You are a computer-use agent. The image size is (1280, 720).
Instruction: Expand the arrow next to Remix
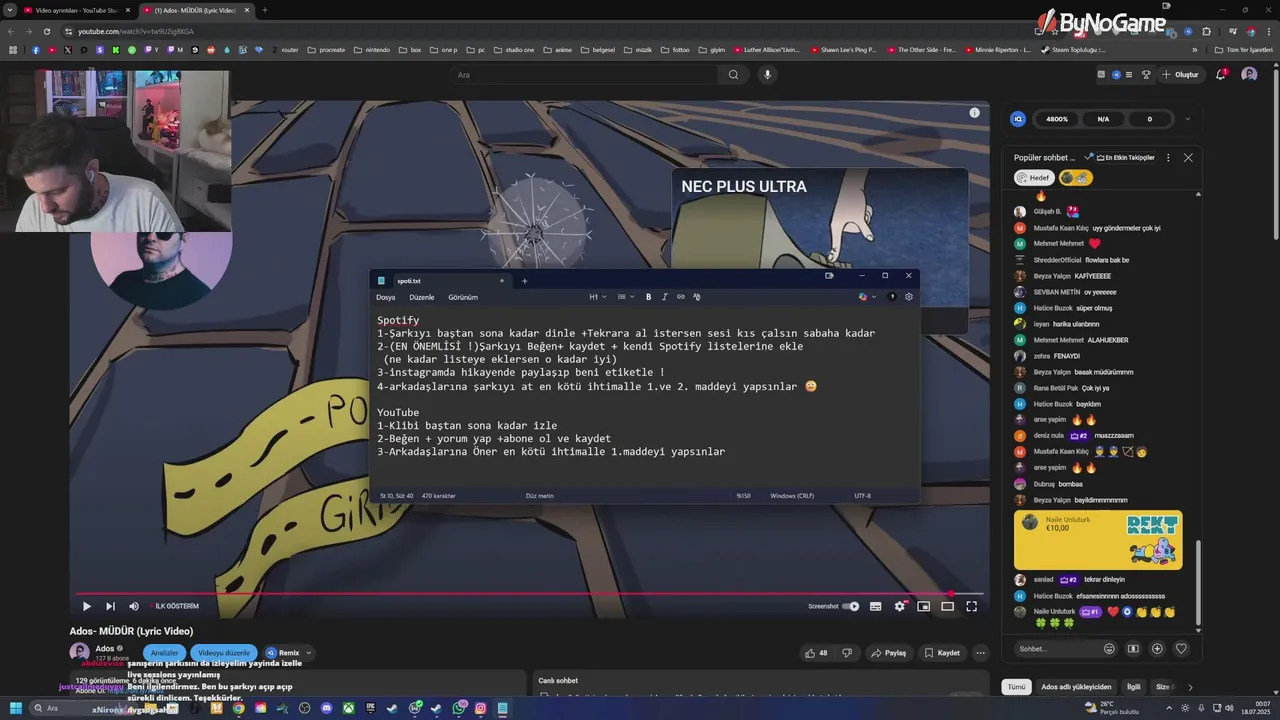click(x=308, y=653)
